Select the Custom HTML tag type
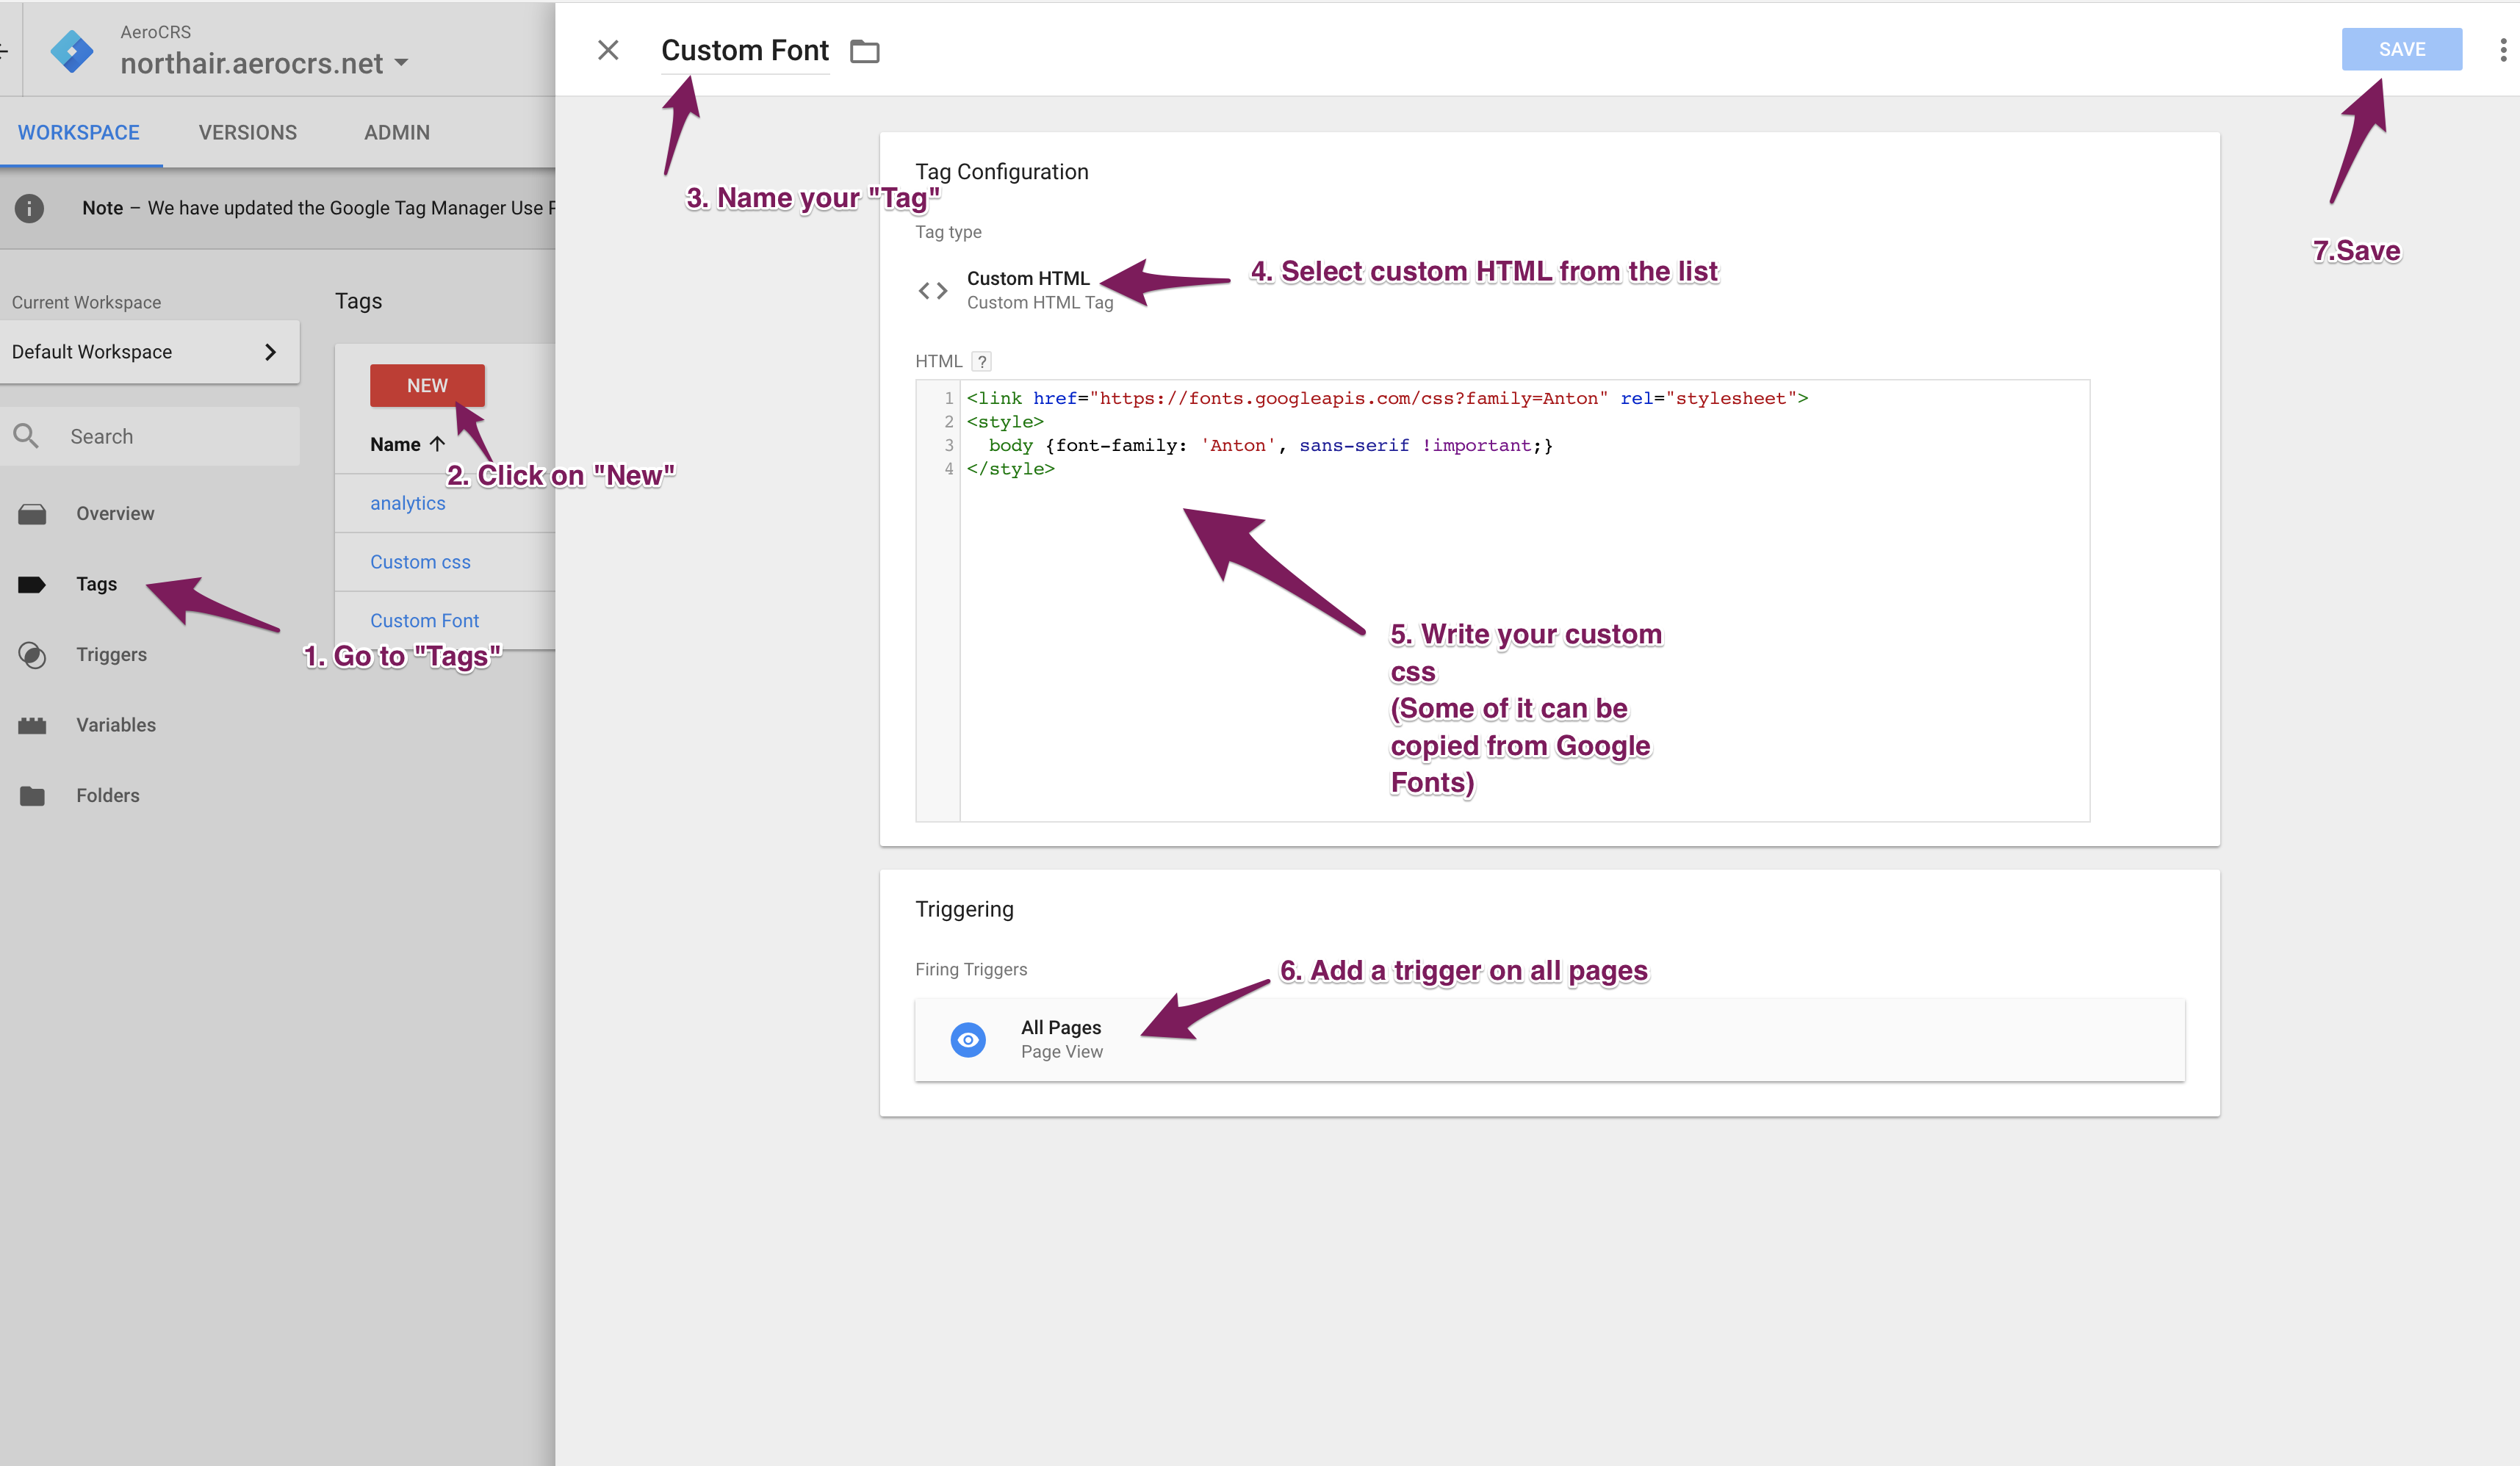The height and width of the screenshot is (1466, 2520). point(1040,290)
